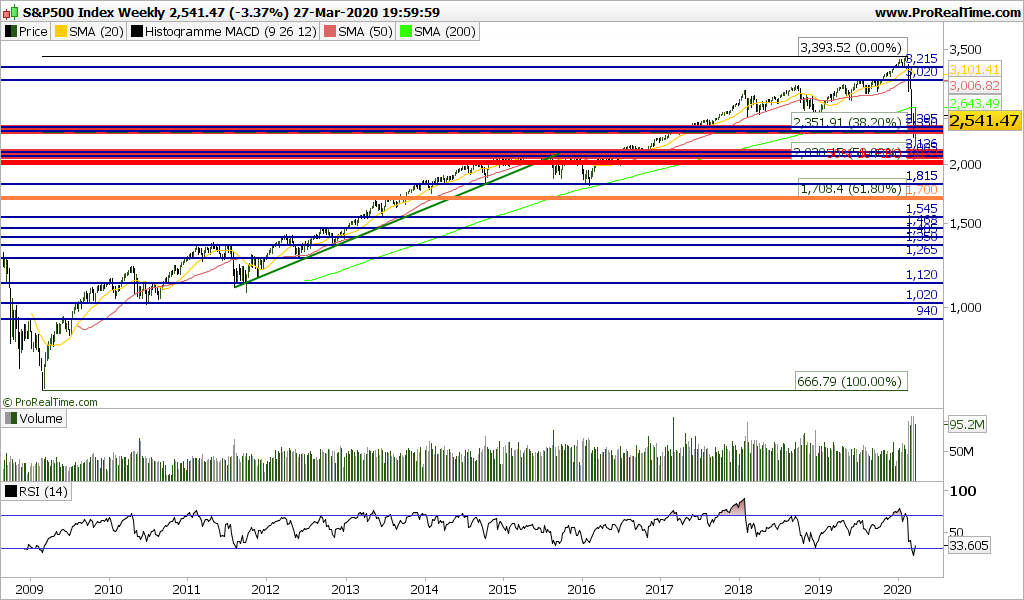Open the www.ProRealTime.com link at top right
The height and width of the screenshot is (600, 1024).
tap(947, 12)
